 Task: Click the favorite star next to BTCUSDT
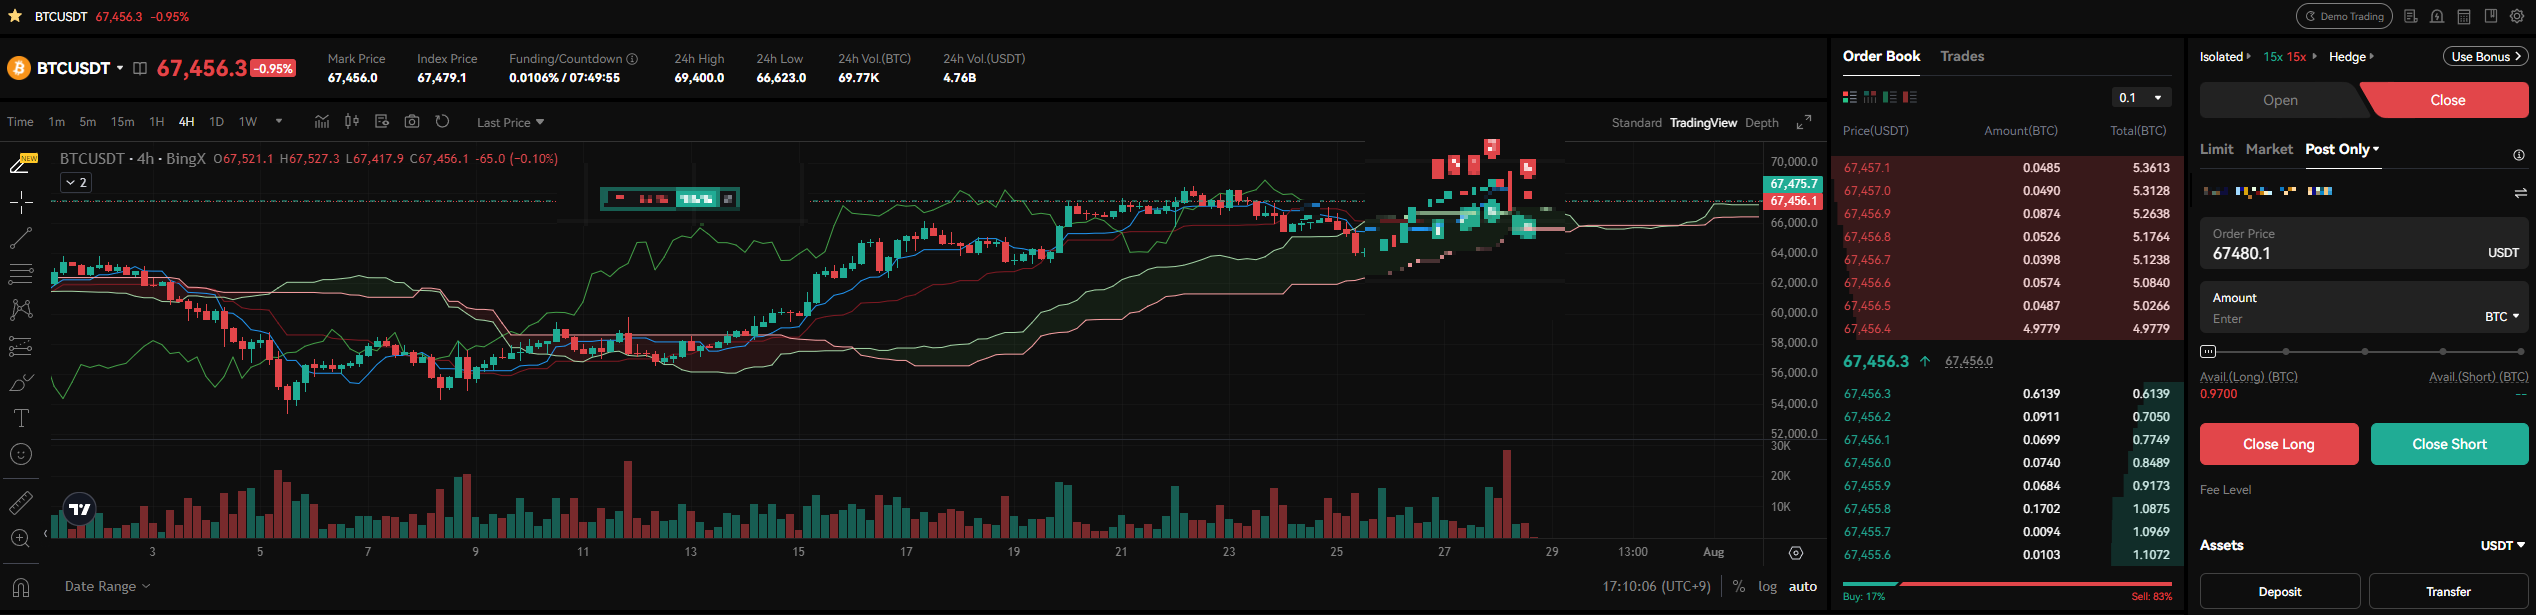[15, 16]
